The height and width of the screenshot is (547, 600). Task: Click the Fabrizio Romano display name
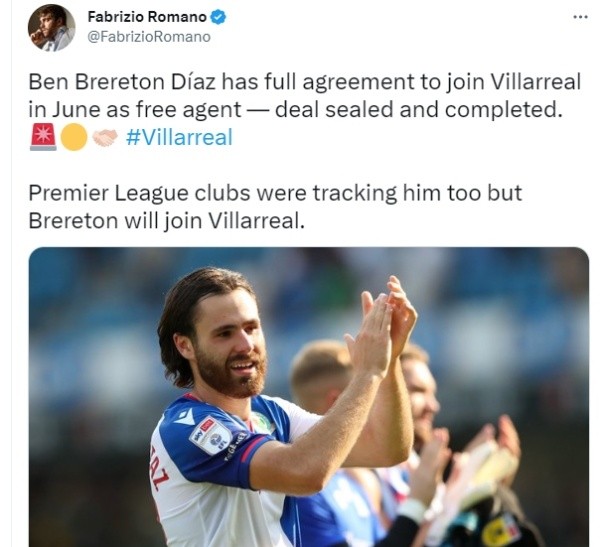click(147, 17)
